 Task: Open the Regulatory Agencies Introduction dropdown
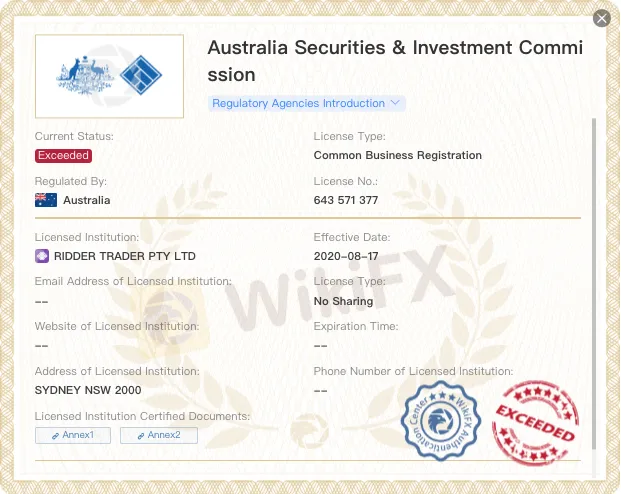tap(298, 103)
